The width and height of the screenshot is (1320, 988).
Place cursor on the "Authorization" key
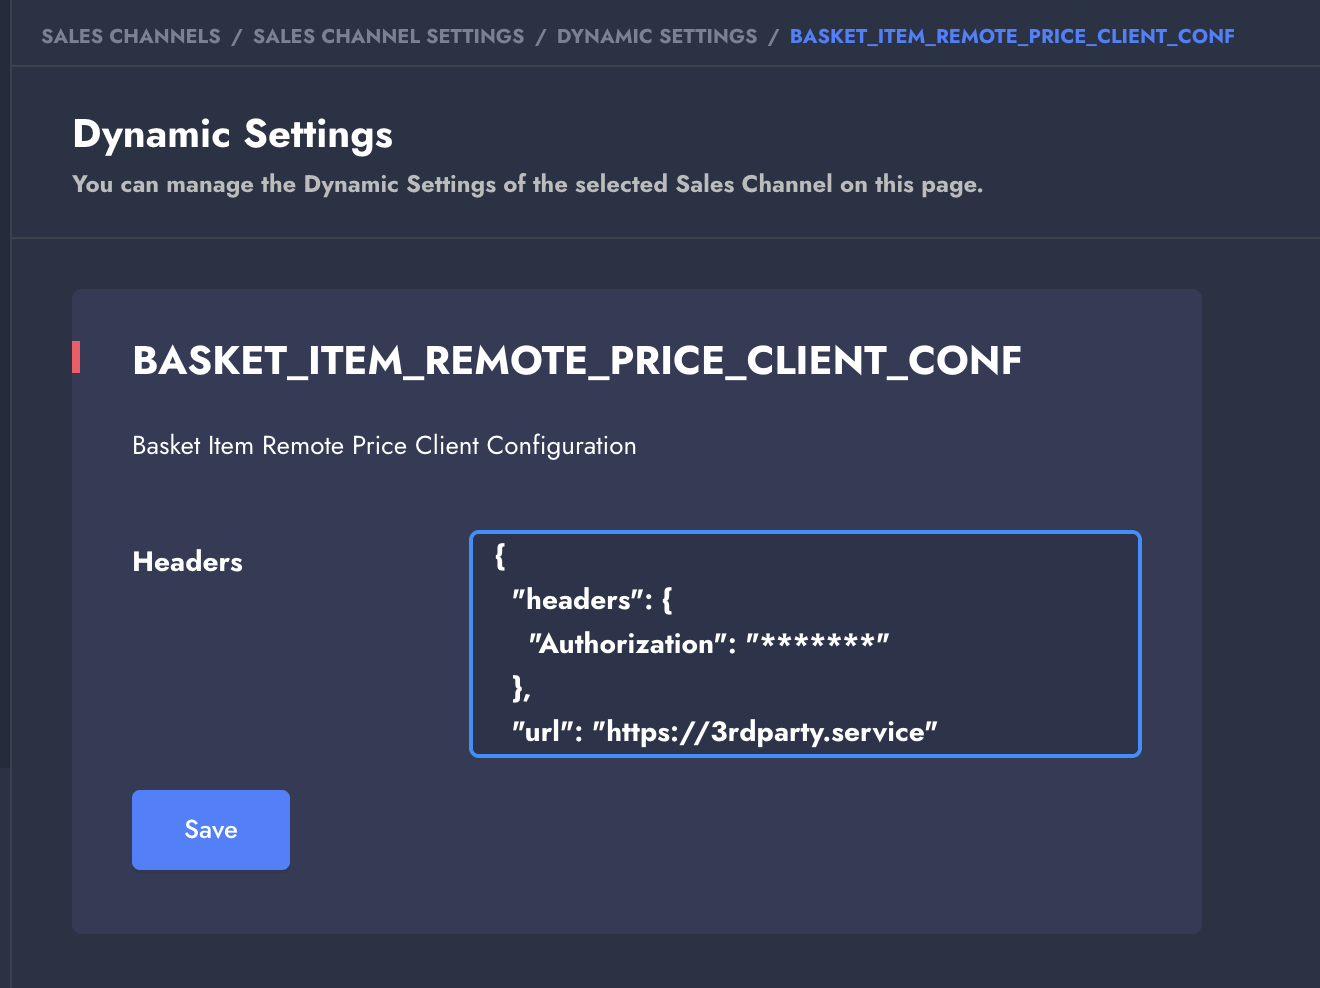pyautogui.click(x=627, y=644)
